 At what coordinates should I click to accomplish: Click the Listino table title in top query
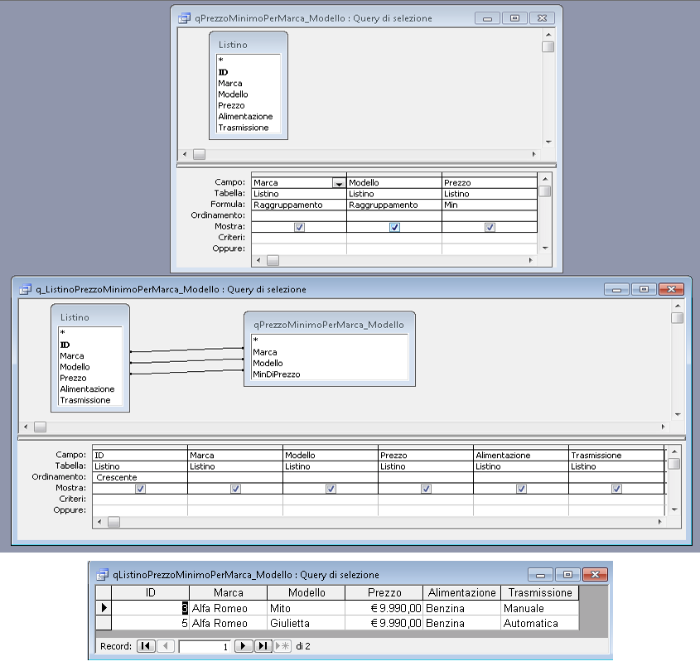coord(233,45)
